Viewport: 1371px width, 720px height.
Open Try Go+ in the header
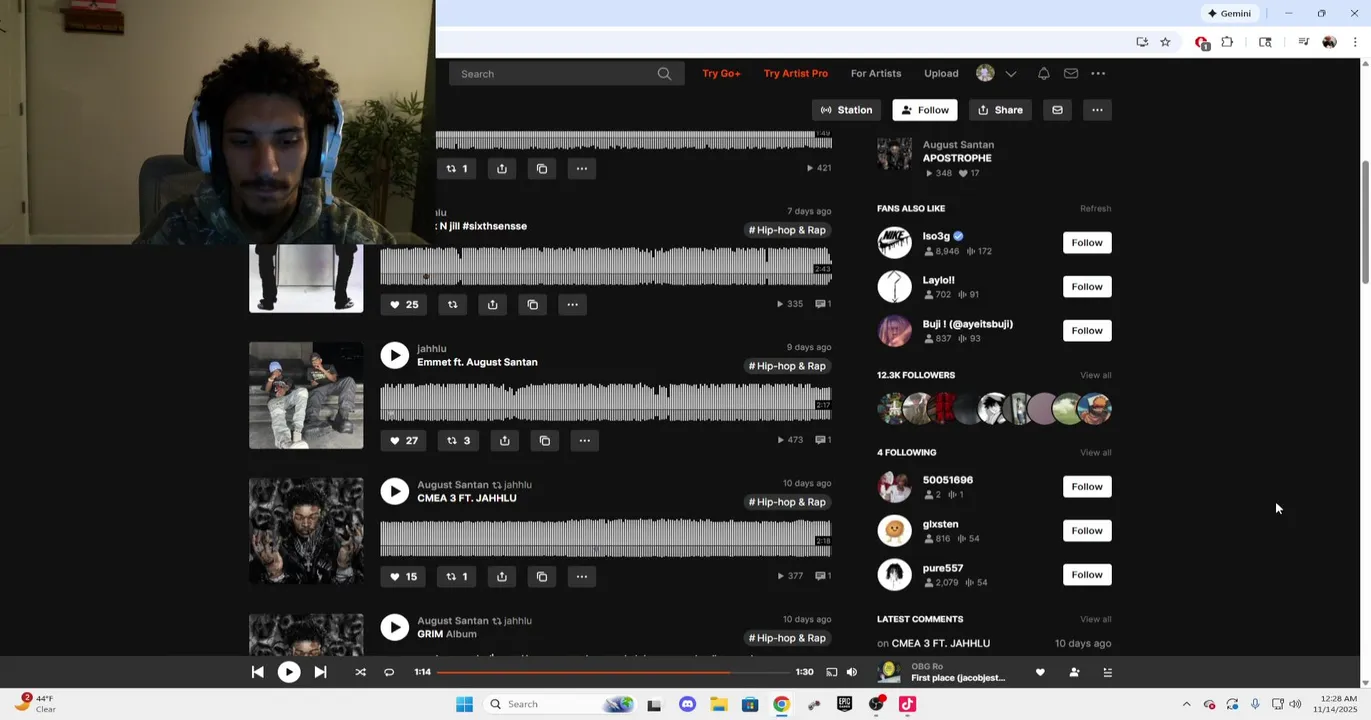coord(721,73)
